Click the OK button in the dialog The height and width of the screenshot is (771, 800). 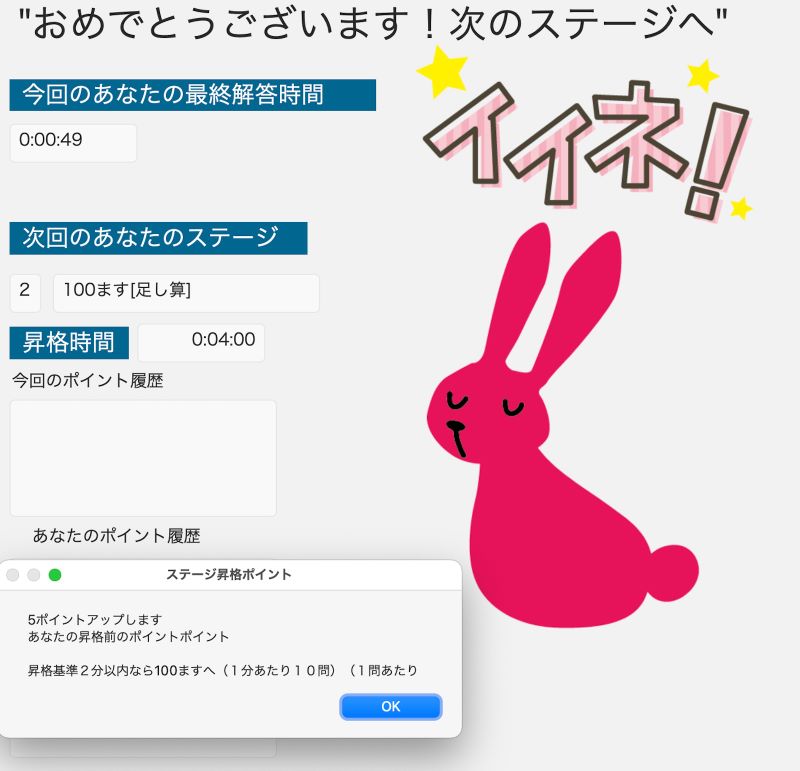[x=390, y=707]
